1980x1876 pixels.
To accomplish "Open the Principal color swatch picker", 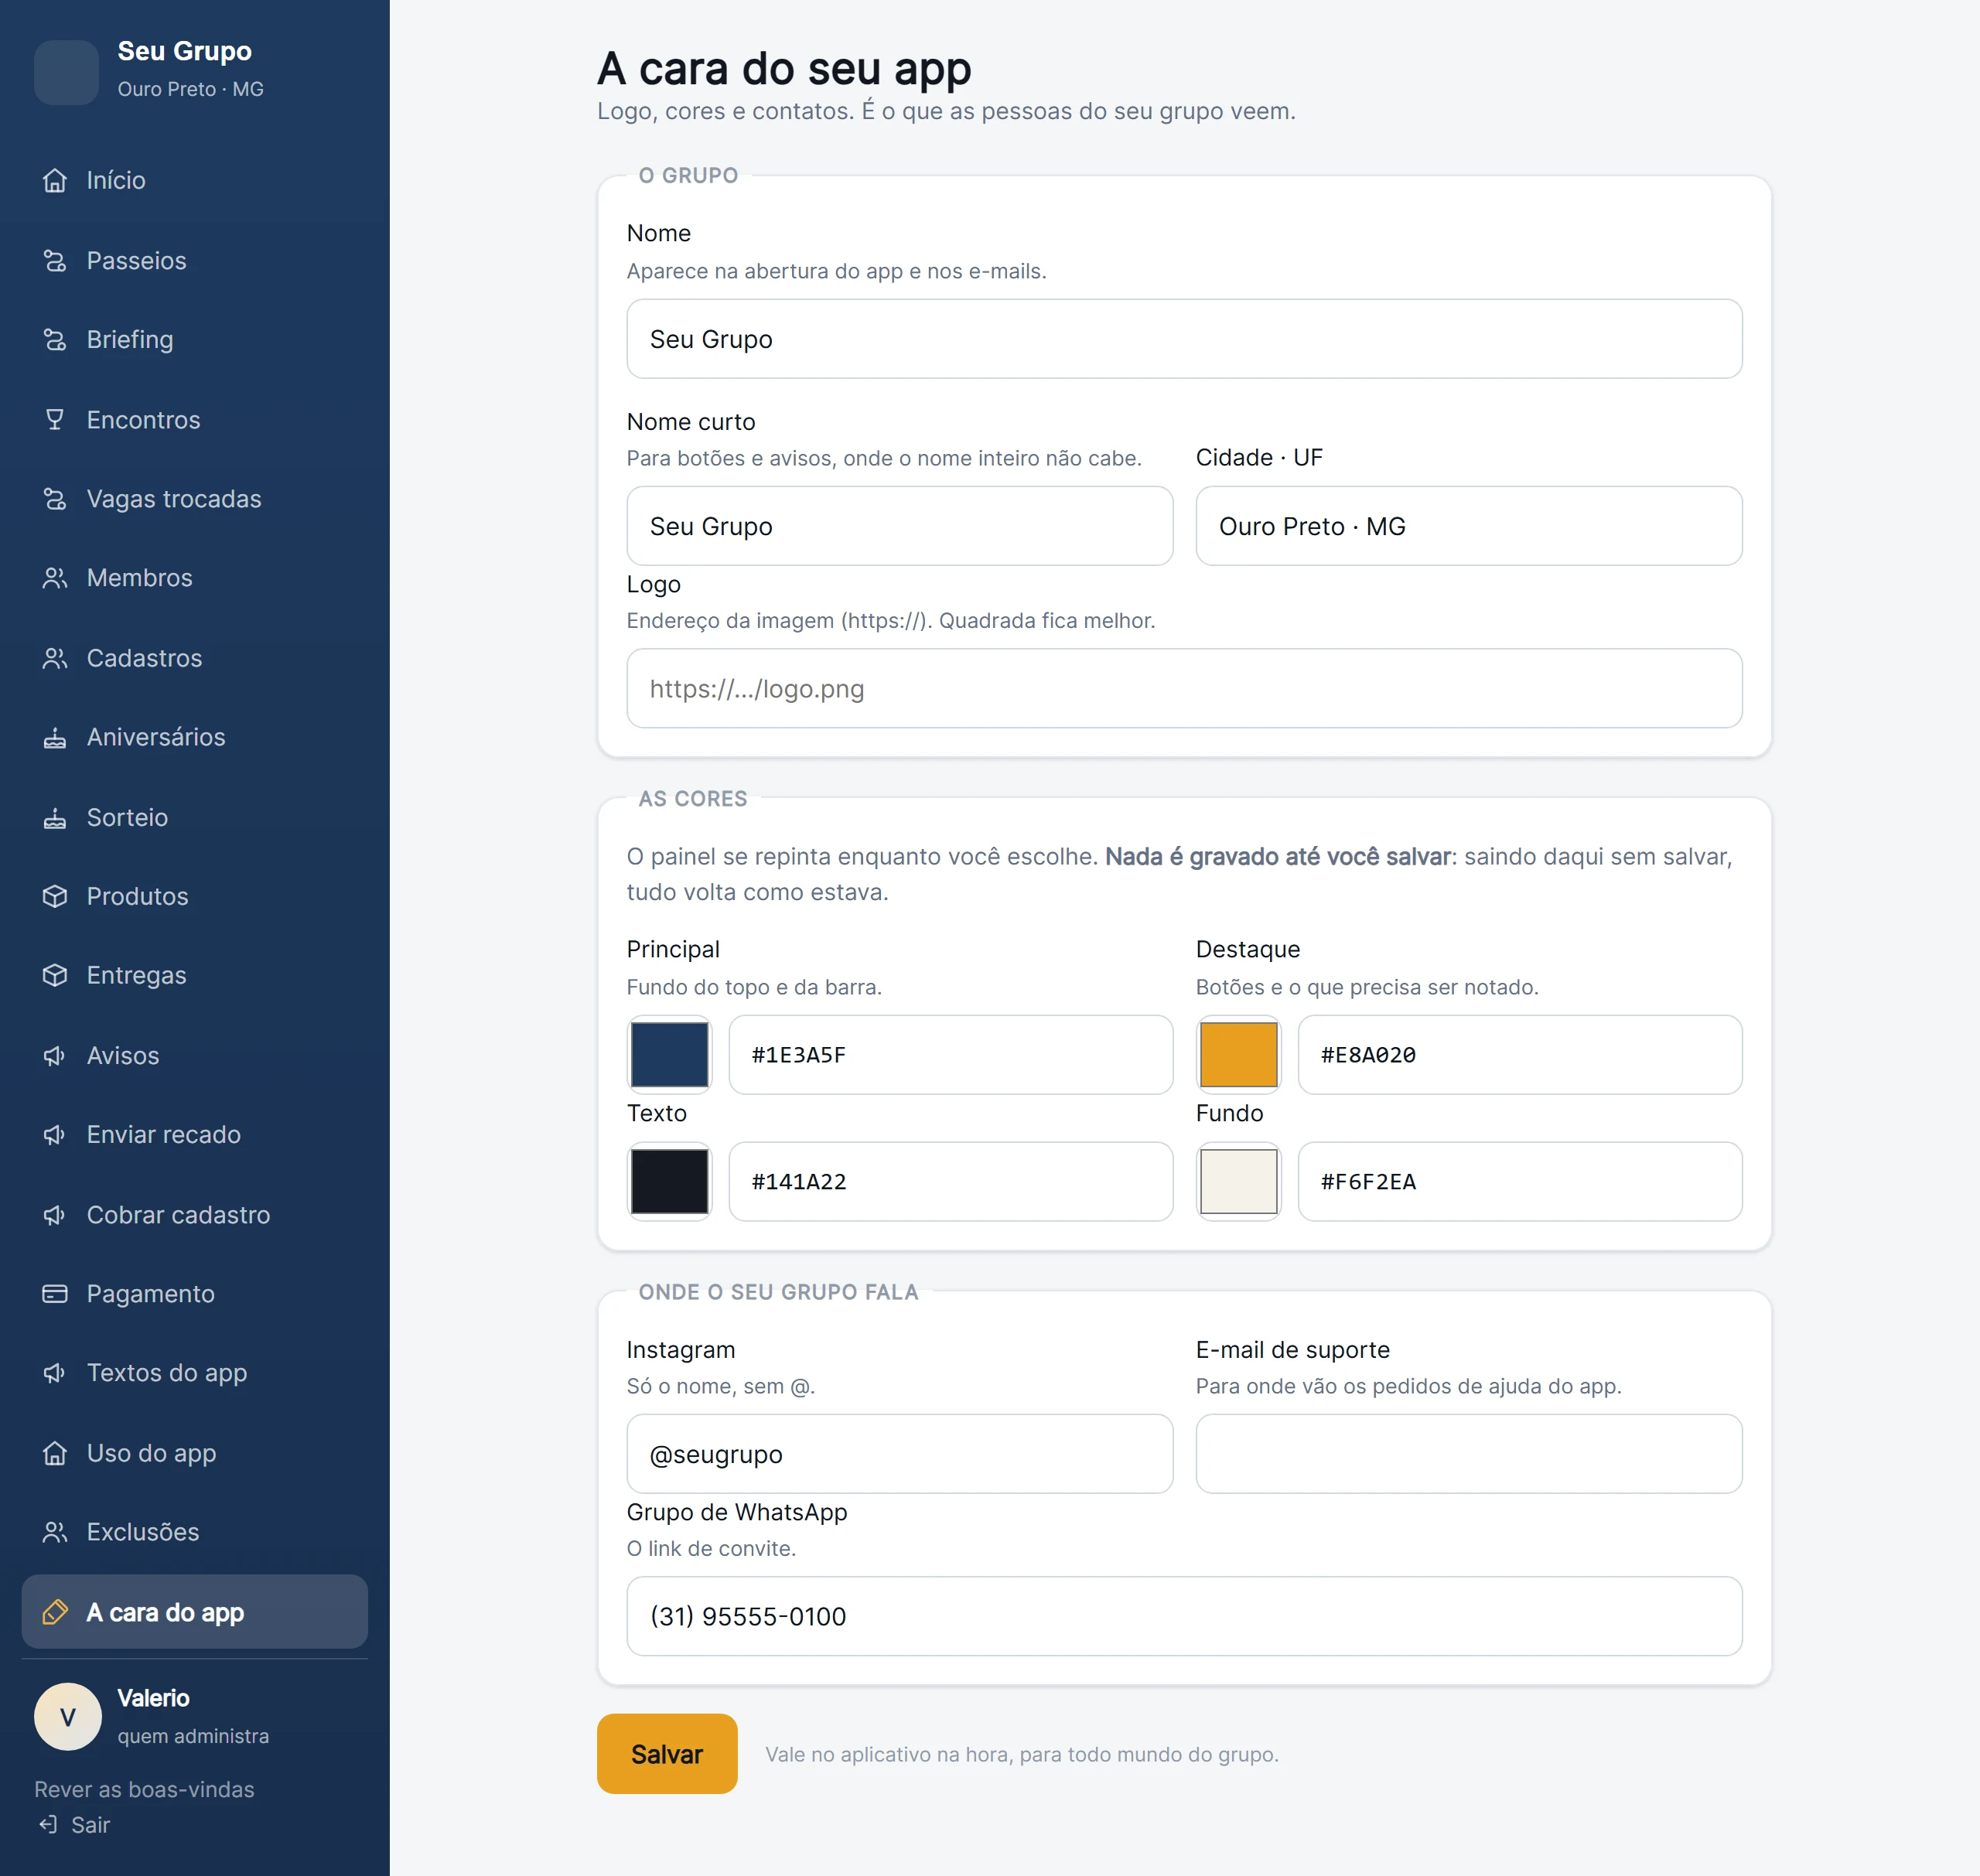I will tap(669, 1055).
